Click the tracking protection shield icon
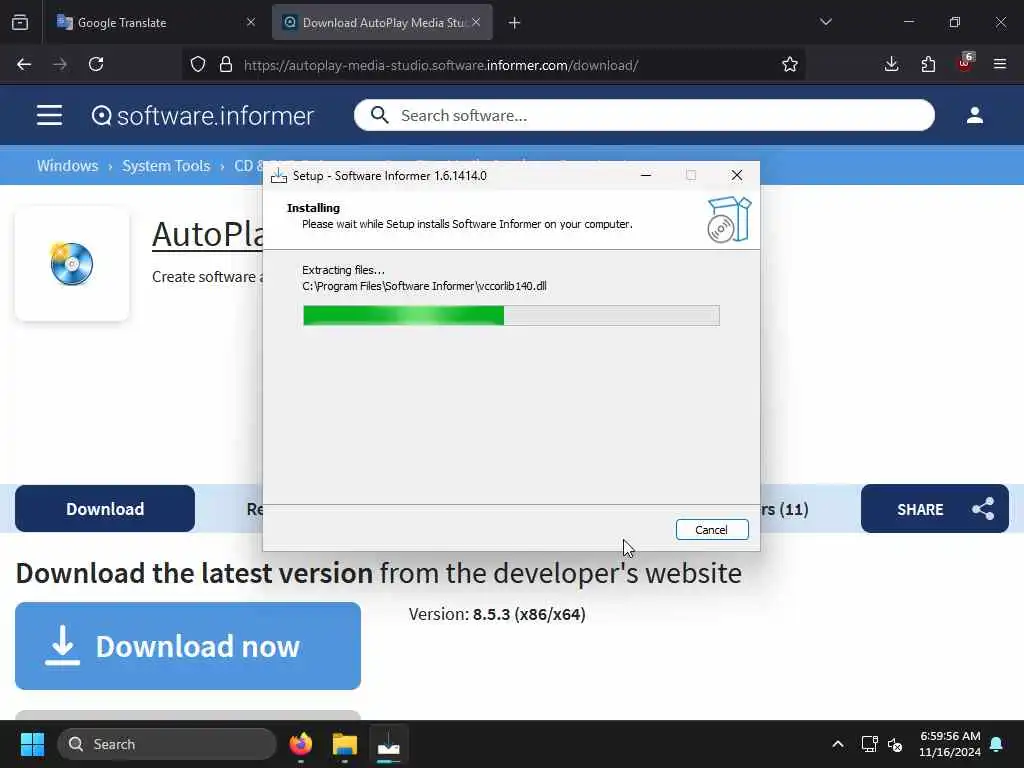 [198, 64]
